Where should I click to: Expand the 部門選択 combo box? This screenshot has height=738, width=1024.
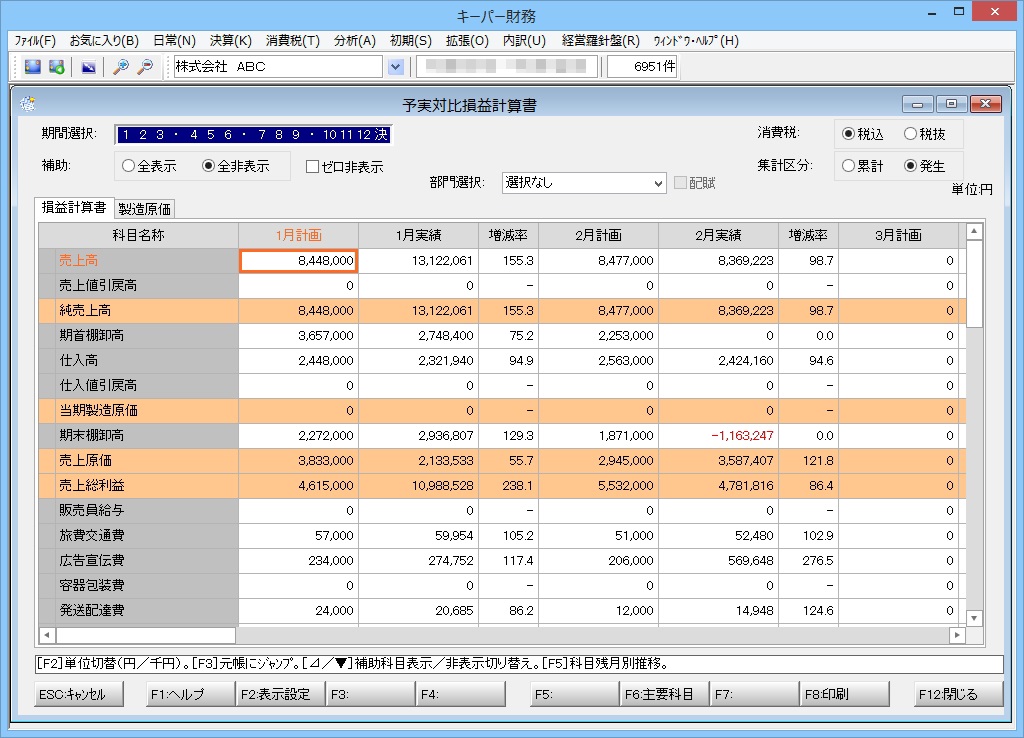click(x=658, y=184)
